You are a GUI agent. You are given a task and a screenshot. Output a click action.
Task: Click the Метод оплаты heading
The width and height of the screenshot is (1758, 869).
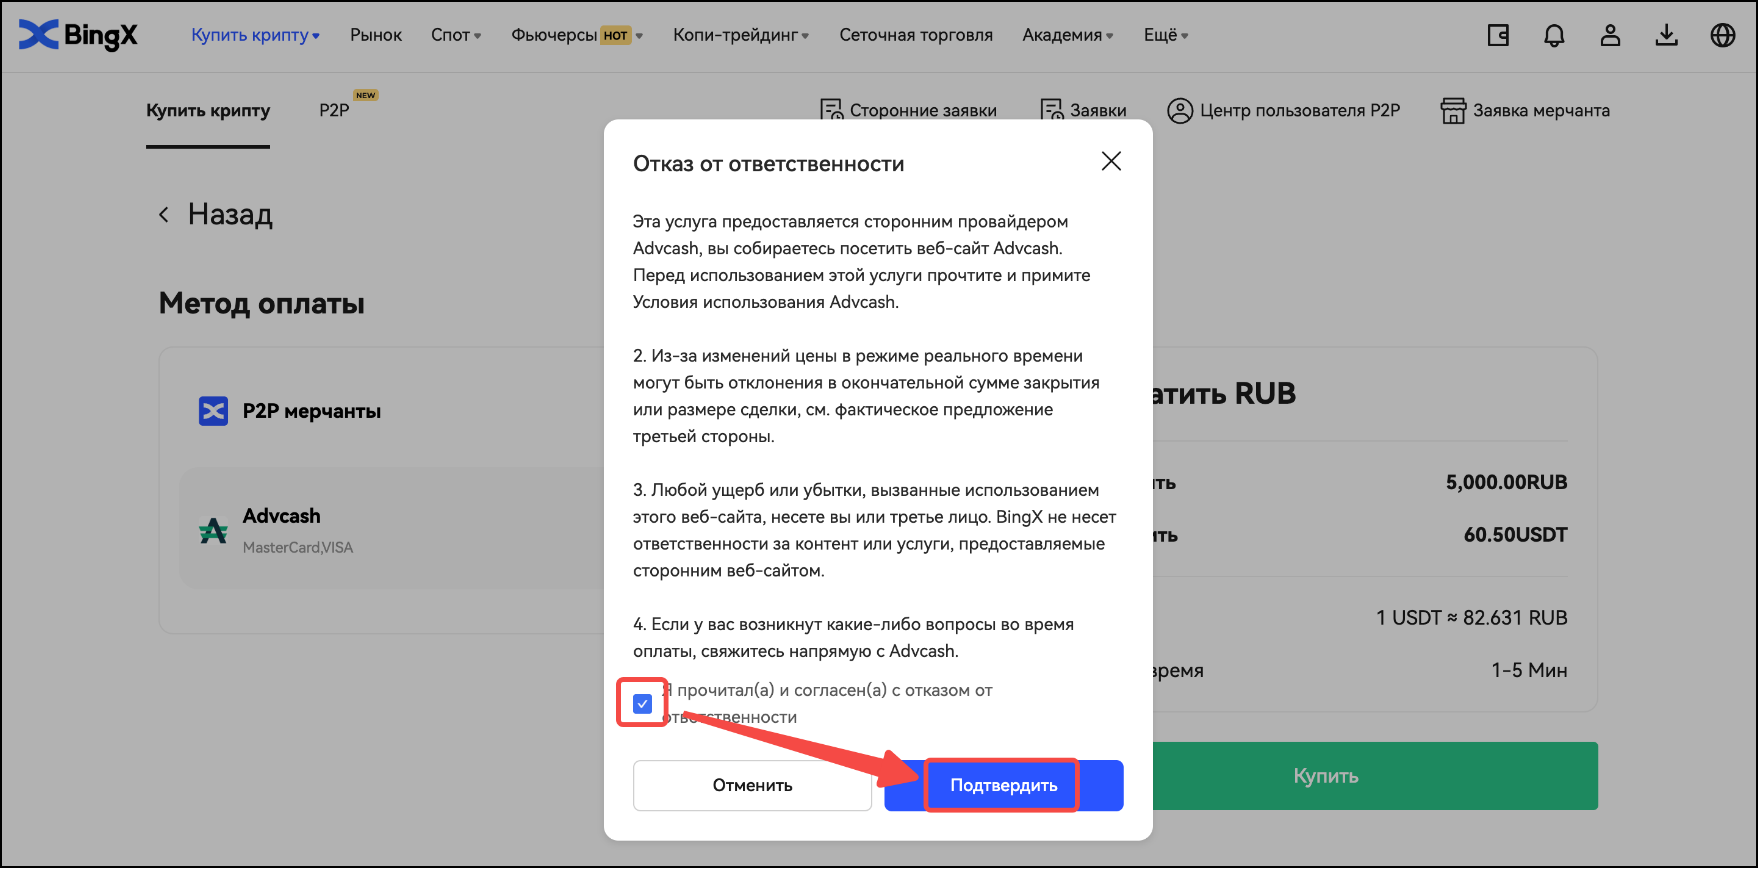262,303
